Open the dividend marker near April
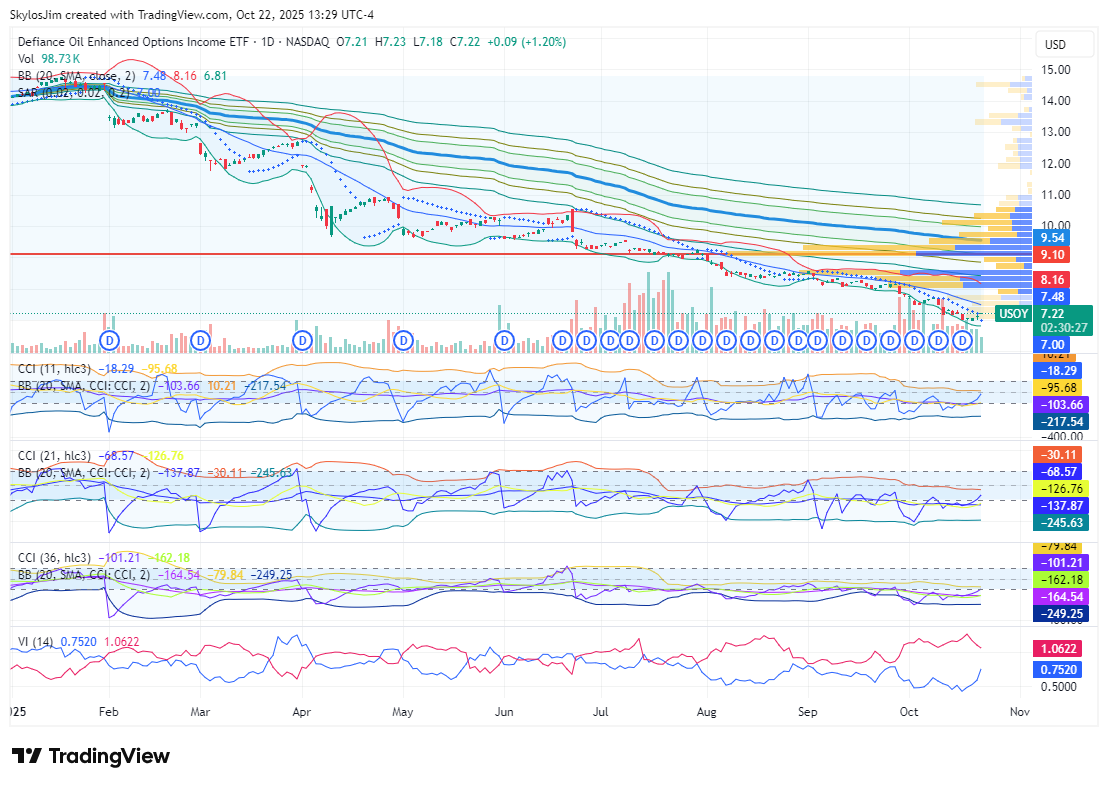Image resolution: width=1108 pixels, height=786 pixels. pos(302,341)
